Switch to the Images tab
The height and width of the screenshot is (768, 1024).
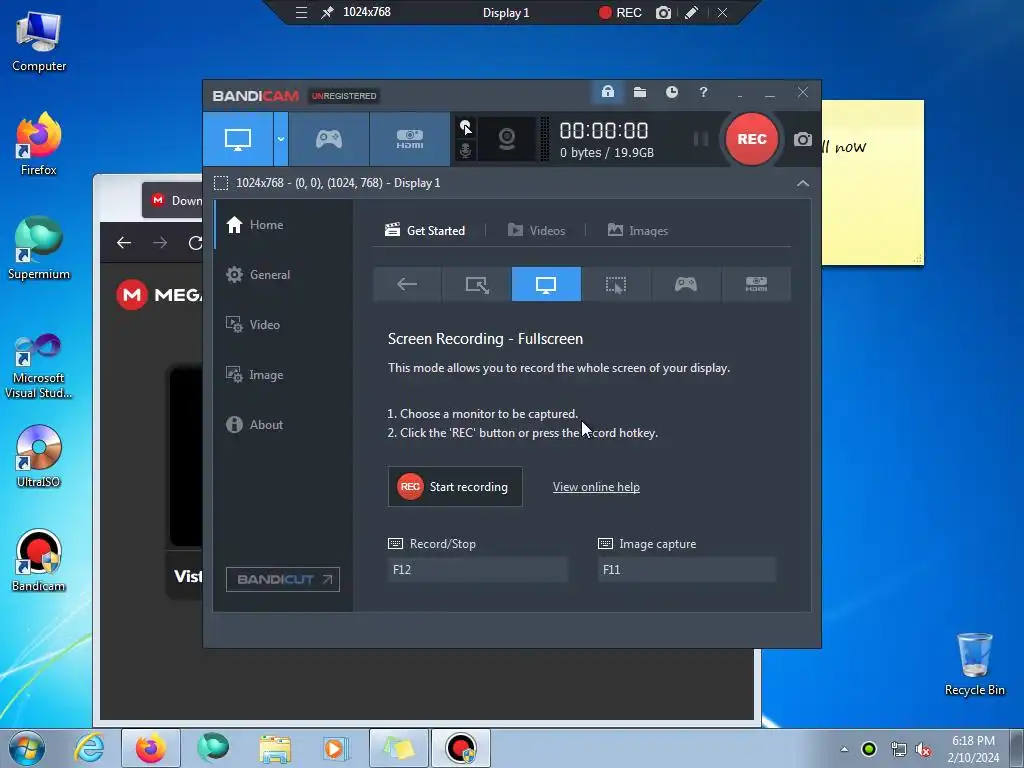point(638,231)
